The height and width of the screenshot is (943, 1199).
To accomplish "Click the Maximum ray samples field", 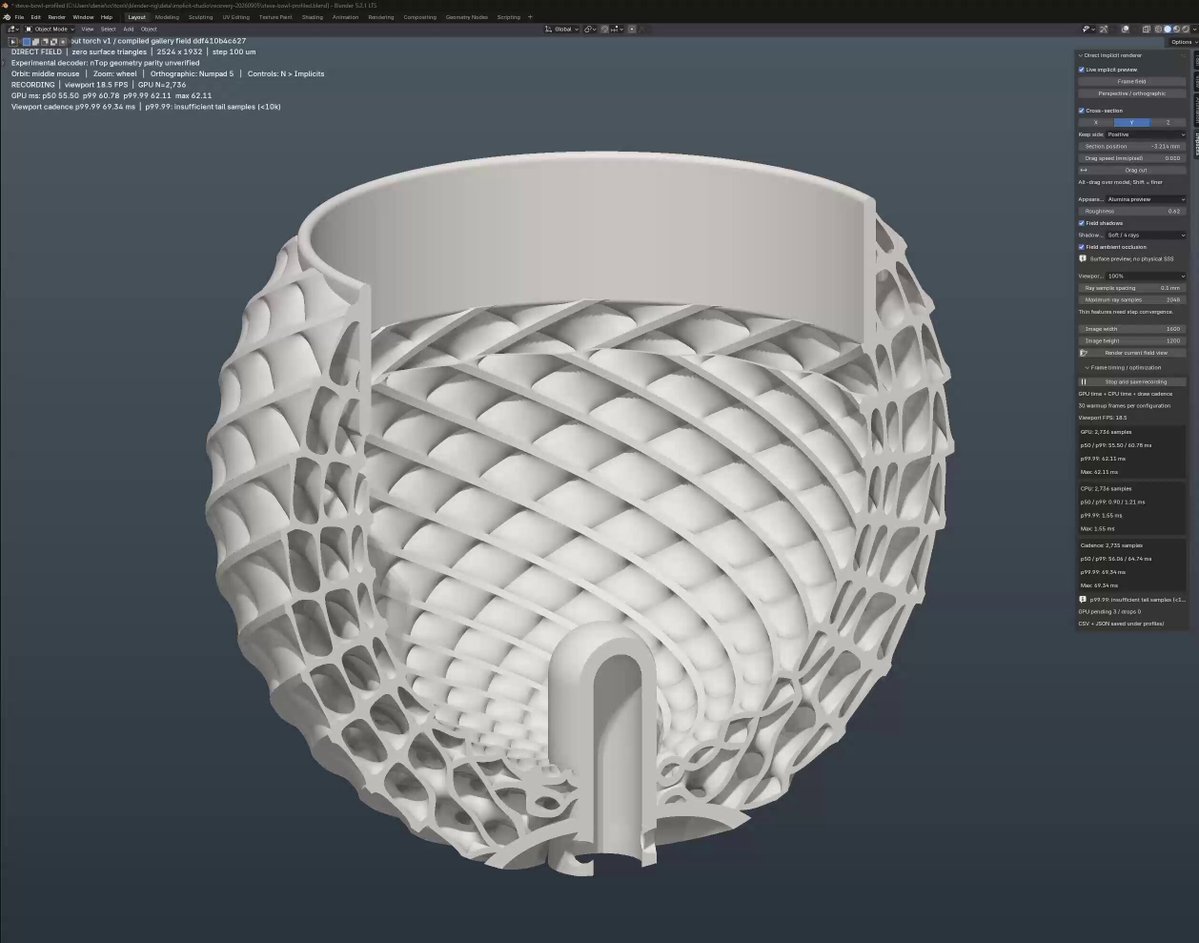I will coord(1132,300).
